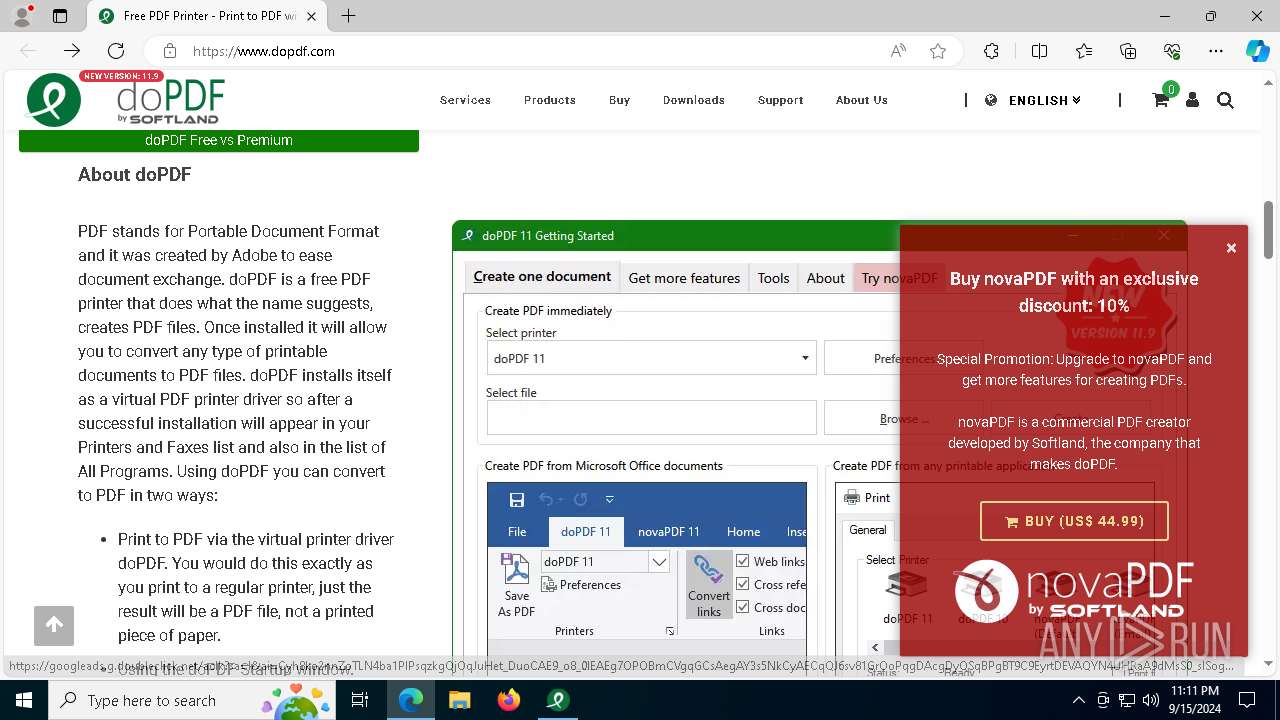The height and width of the screenshot is (720, 1280).
Task: Click the globe language icon
Action: [x=991, y=100]
